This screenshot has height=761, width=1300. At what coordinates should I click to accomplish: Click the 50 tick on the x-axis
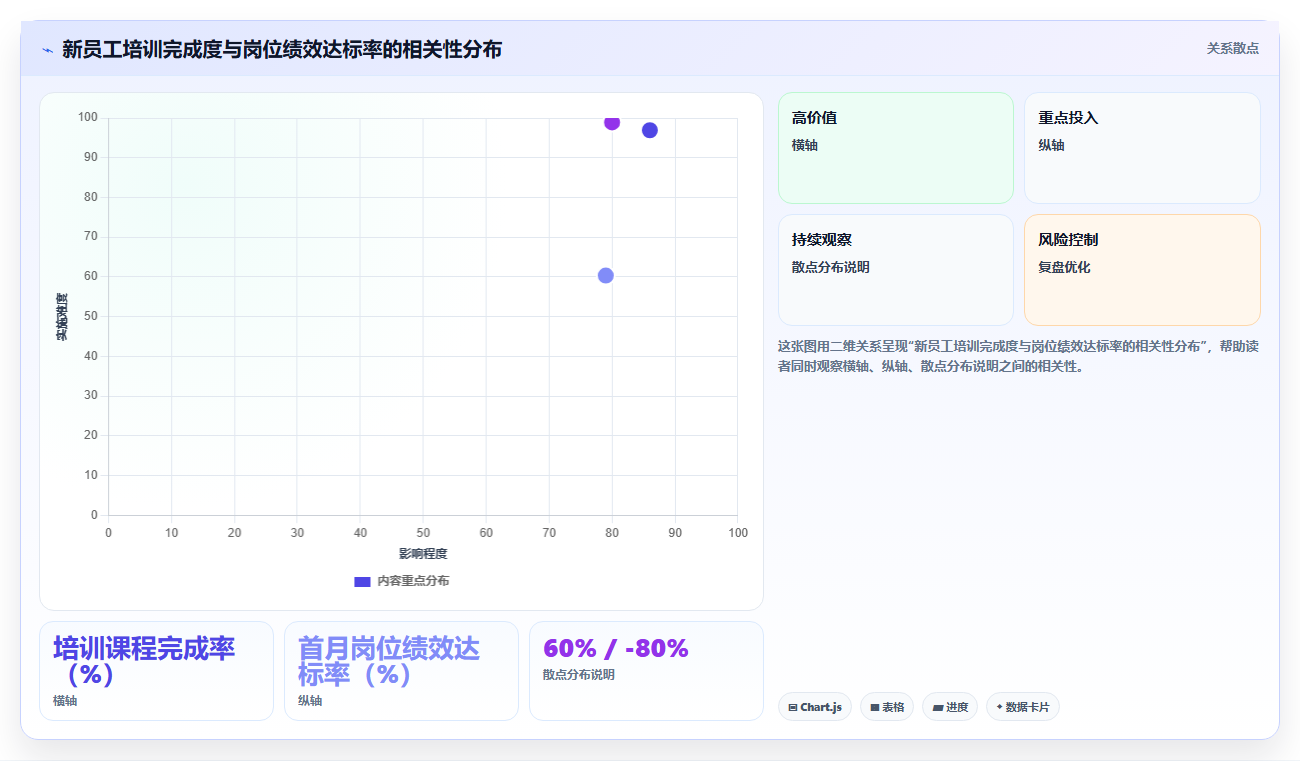tap(423, 533)
